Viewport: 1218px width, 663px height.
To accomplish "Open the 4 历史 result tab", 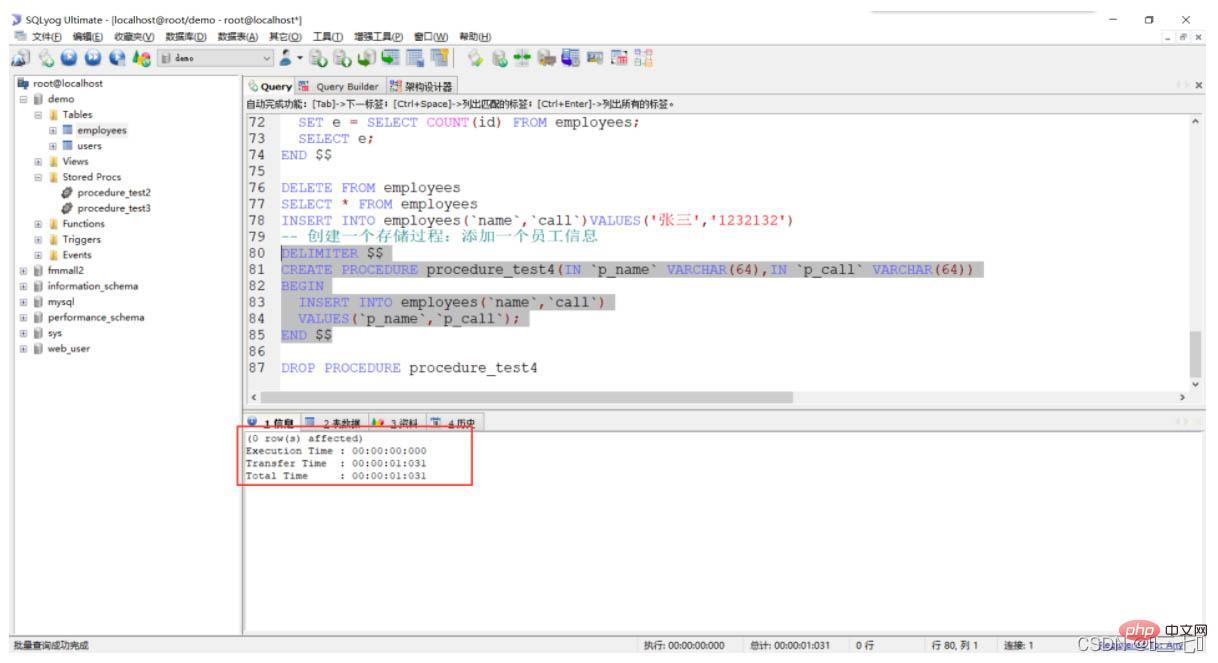I will coord(456,423).
